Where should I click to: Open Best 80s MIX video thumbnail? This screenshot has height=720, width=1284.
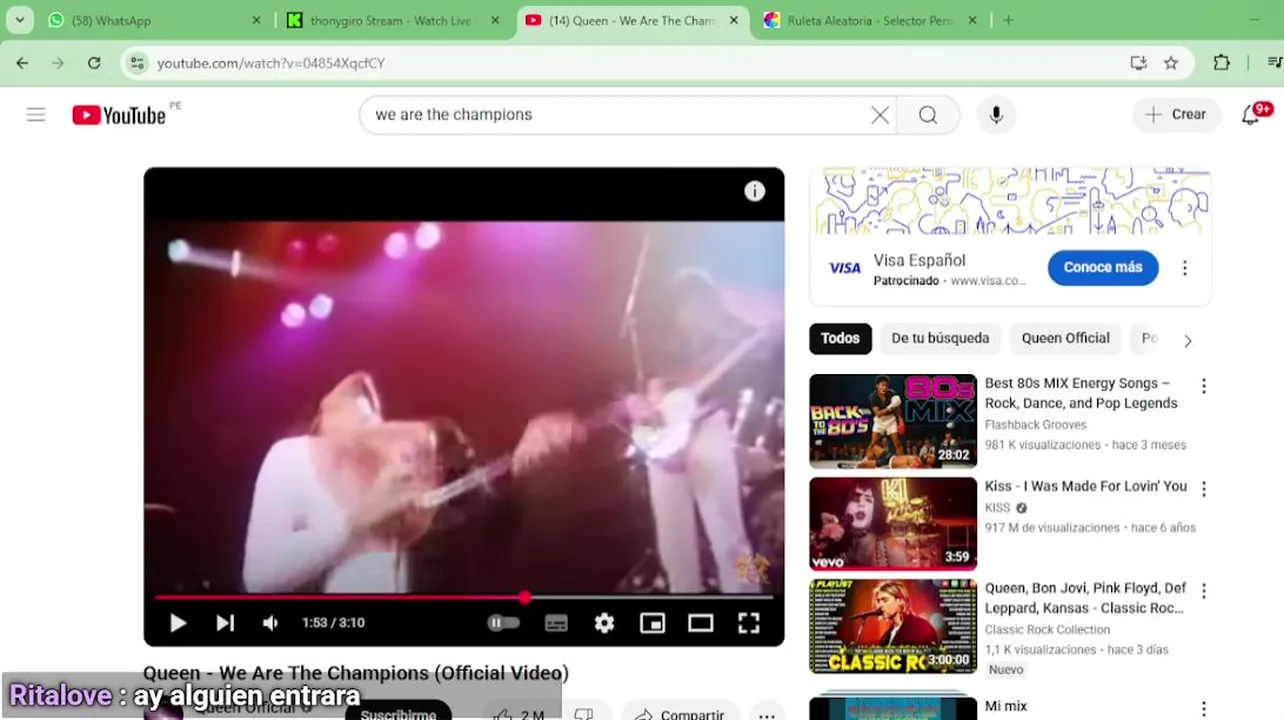tap(893, 421)
